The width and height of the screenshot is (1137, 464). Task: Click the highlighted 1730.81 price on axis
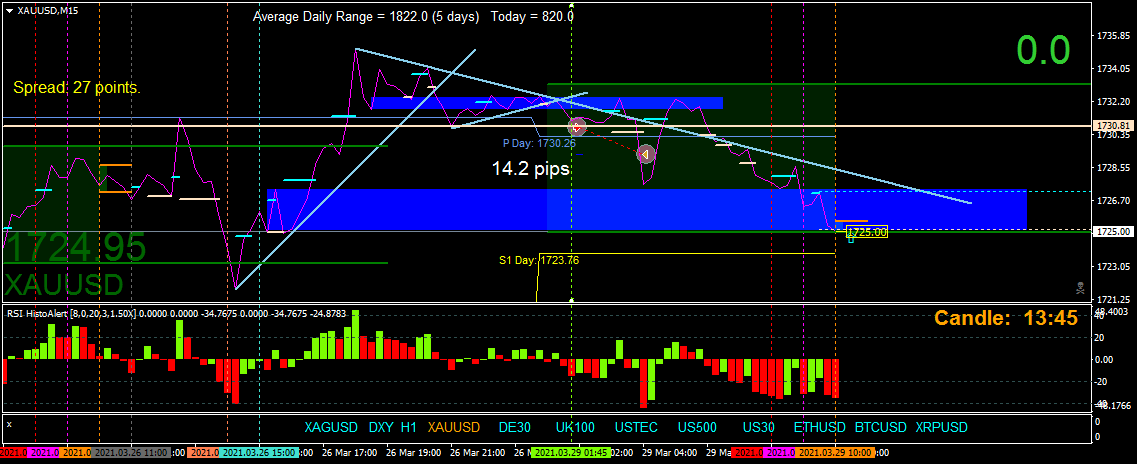coord(1112,125)
